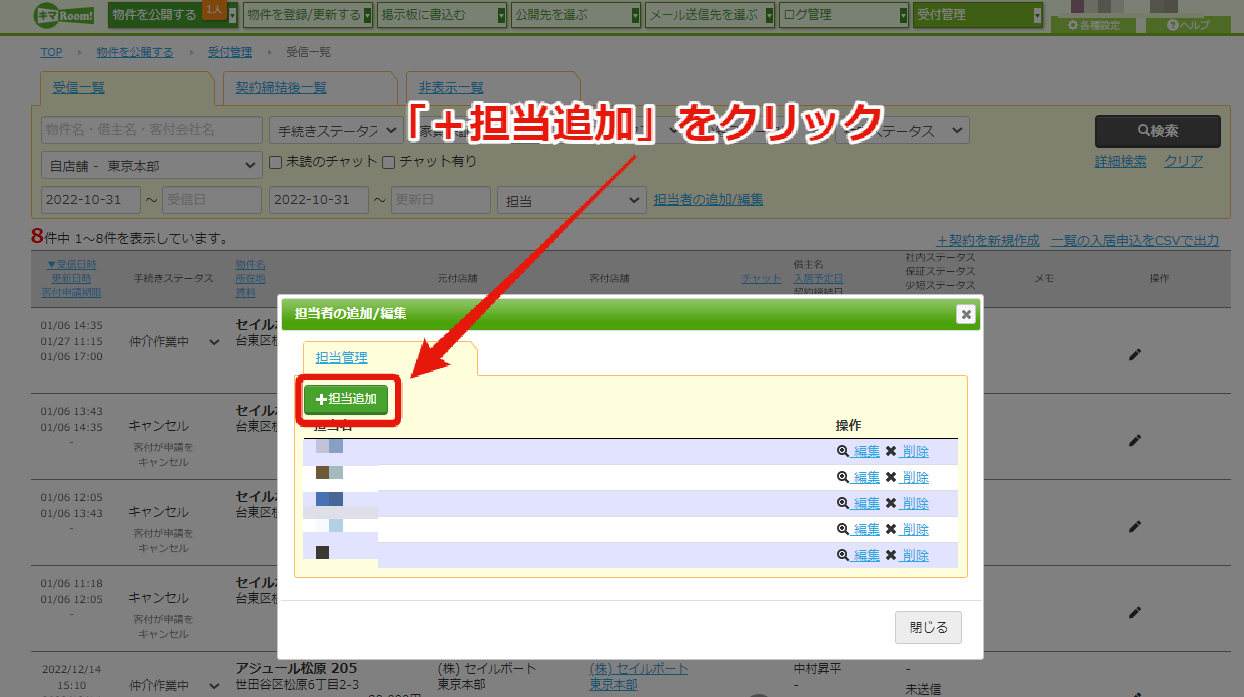1244x697 pixels.
Task: Open 削除 link in second staff row
Action: [x=915, y=478]
